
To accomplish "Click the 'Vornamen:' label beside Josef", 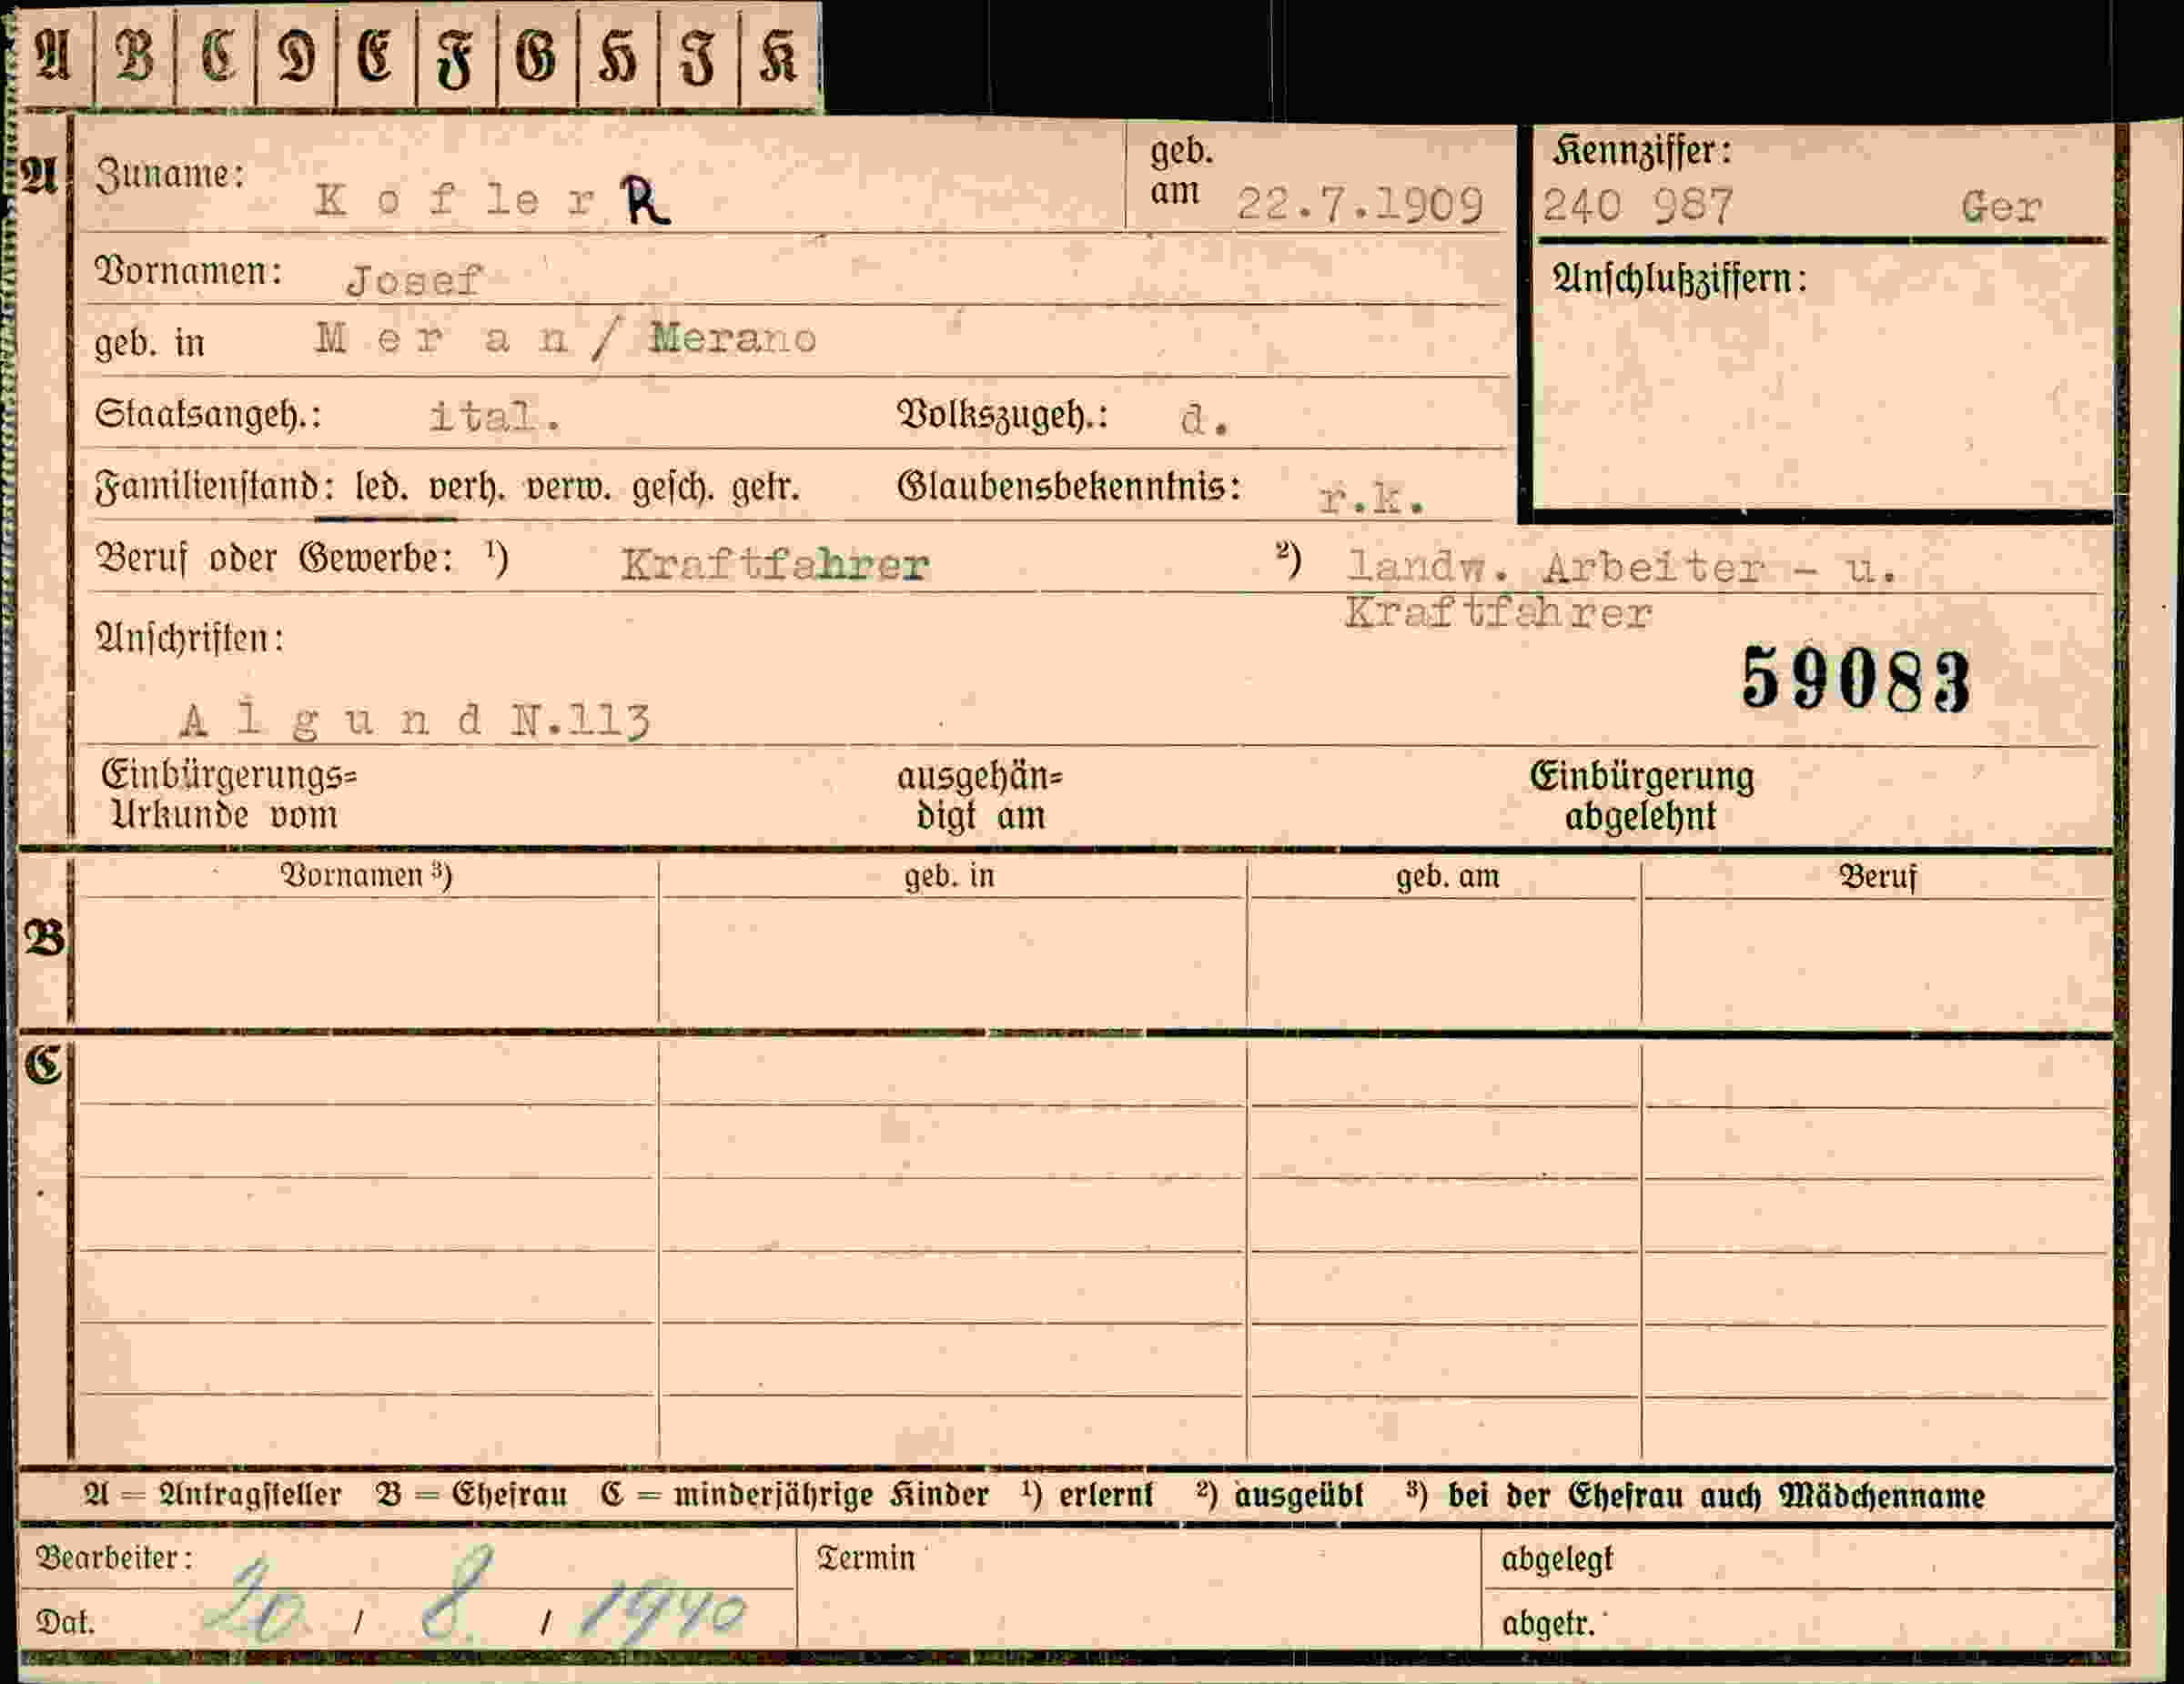I will tap(188, 271).
